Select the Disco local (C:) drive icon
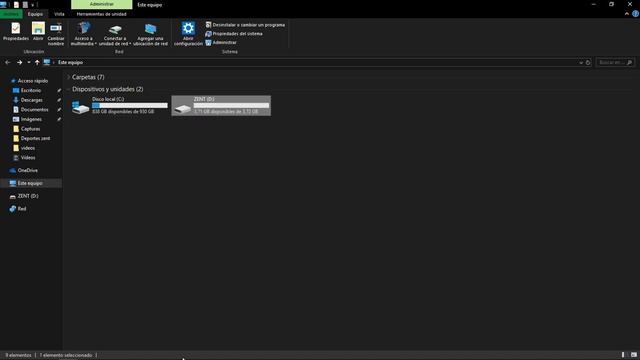The image size is (640, 360). coord(80,107)
